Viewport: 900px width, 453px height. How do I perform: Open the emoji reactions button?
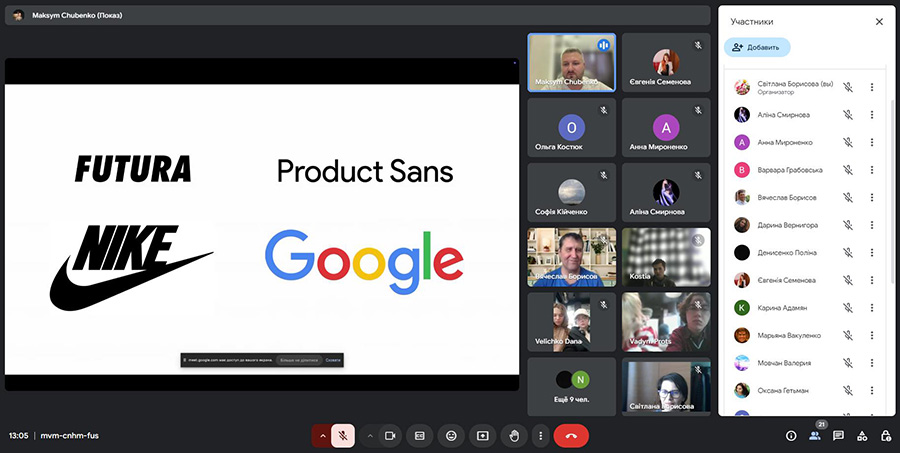(451, 436)
